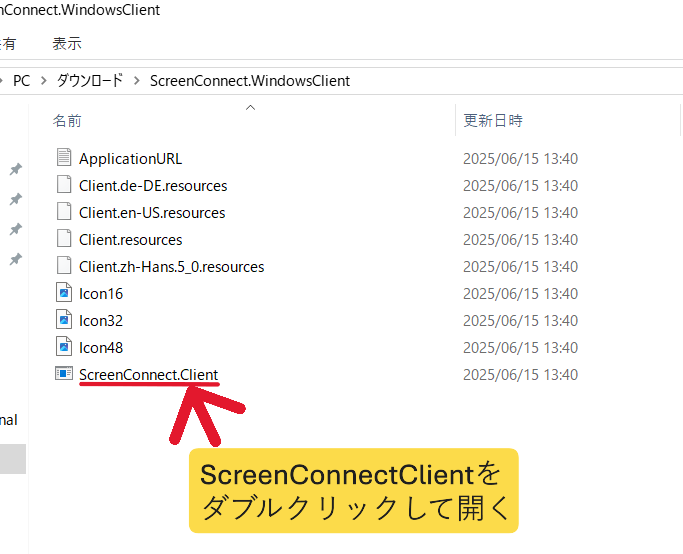Screen dimensions: 683x554
Task: Go to PC in breadcrumb path
Action: tap(21, 81)
